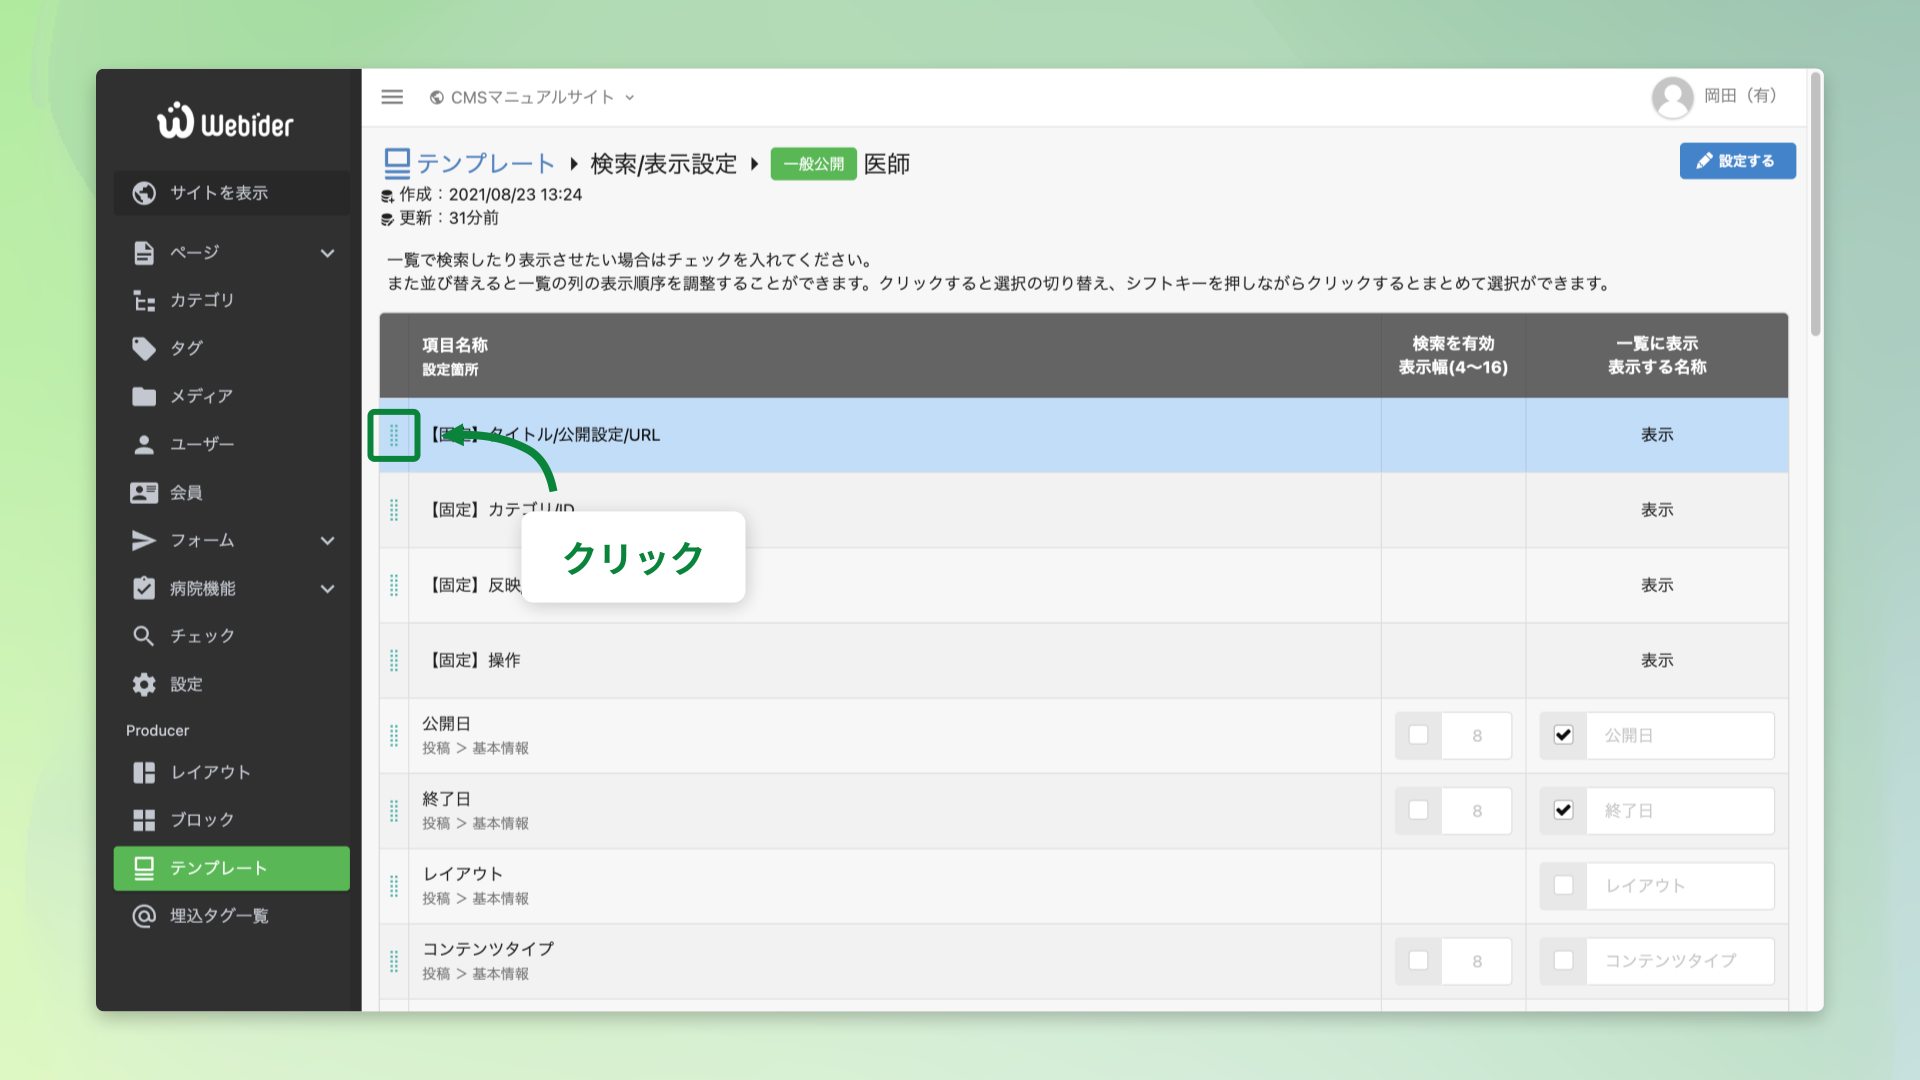Enable the レイアウト display checkbox
This screenshot has height=1080, width=1920.
point(1563,885)
